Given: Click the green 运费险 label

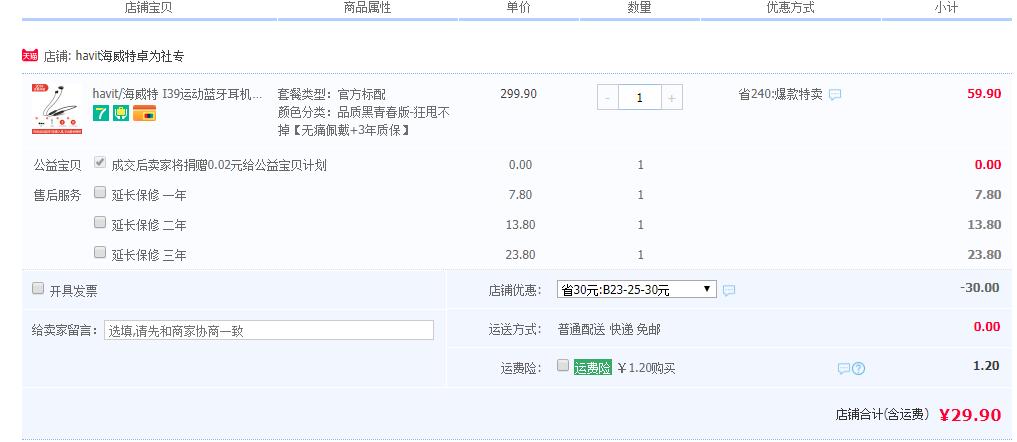Looking at the screenshot, I should [x=592, y=368].
